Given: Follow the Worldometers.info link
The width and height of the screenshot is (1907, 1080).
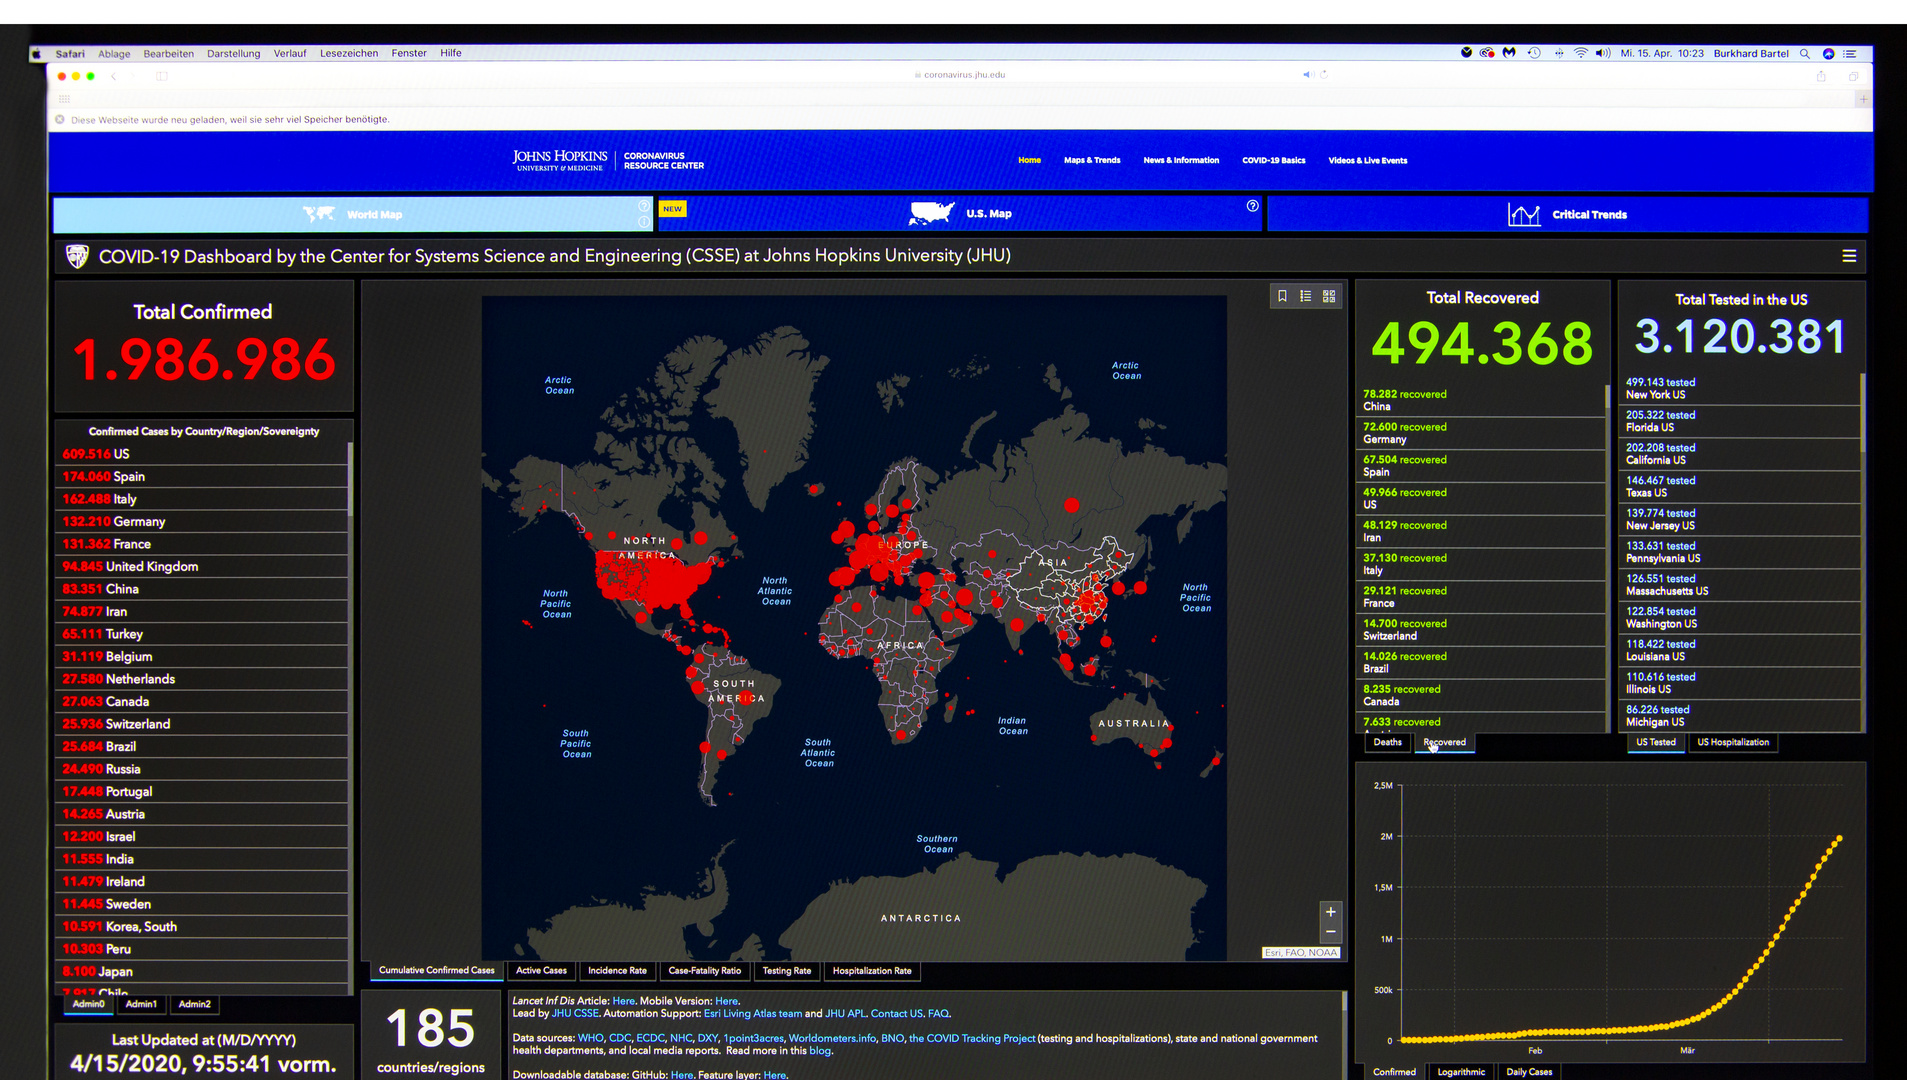Looking at the screenshot, I should click(x=831, y=1038).
